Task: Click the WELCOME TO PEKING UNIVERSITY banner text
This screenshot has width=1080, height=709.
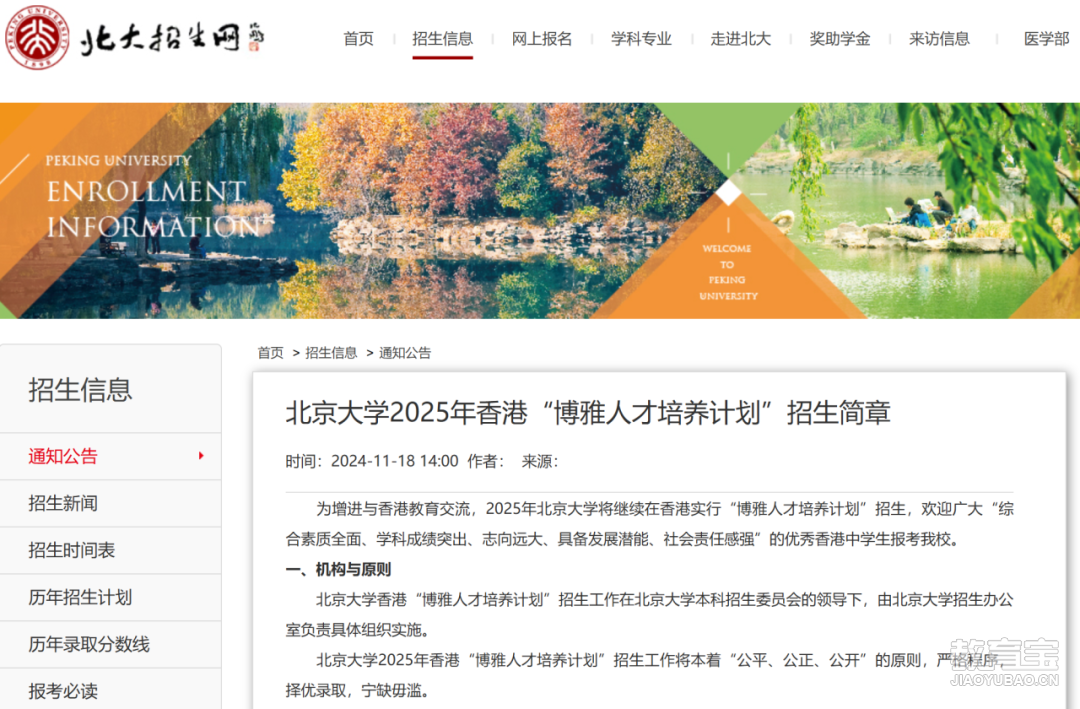Action: [728, 272]
